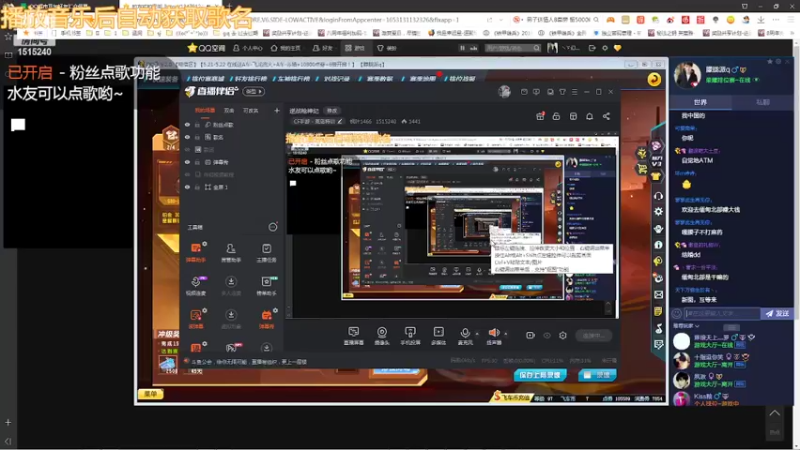Viewport: 800px width, 450px height.
Task: Open the music note icon on the game side rail
Action: point(658,328)
